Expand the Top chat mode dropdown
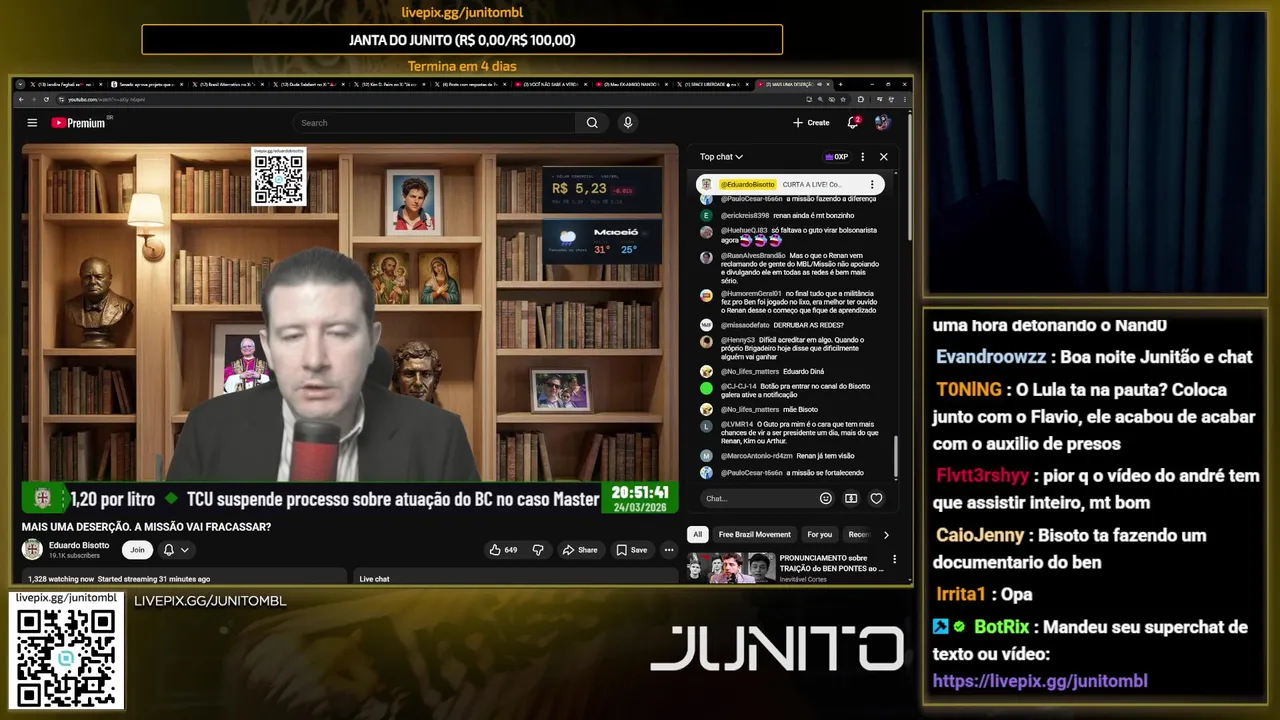Viewport: 1280px width, 720px height. click(721, 157)
